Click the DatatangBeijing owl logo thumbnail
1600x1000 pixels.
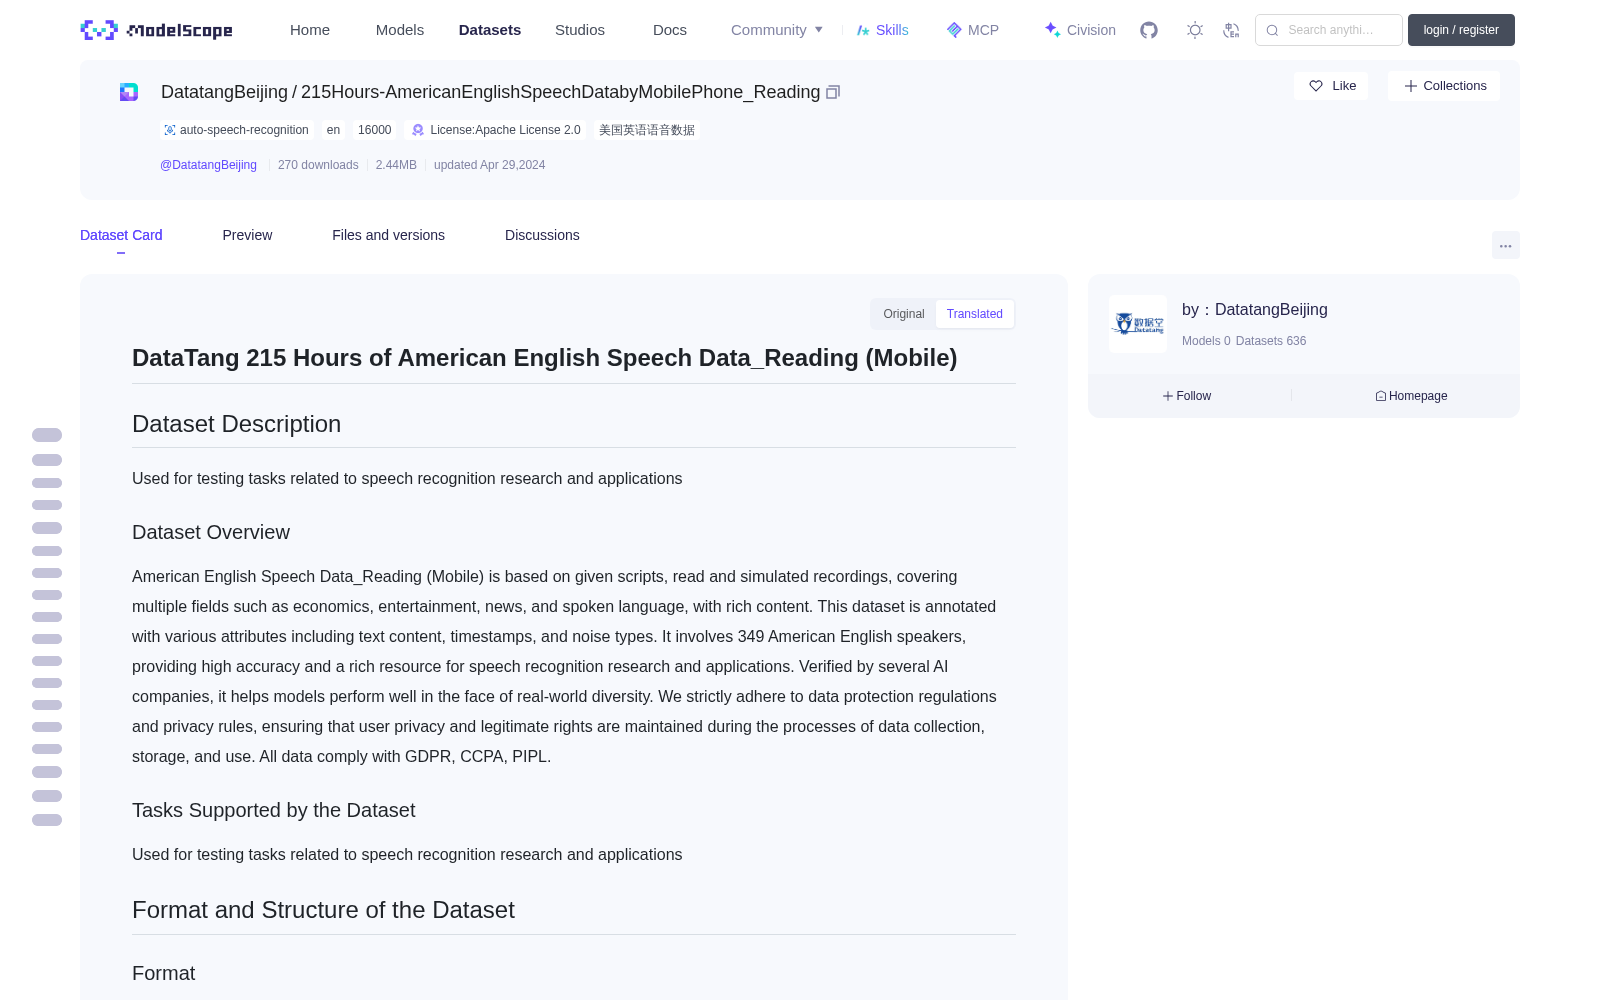tap(1138, 324)
